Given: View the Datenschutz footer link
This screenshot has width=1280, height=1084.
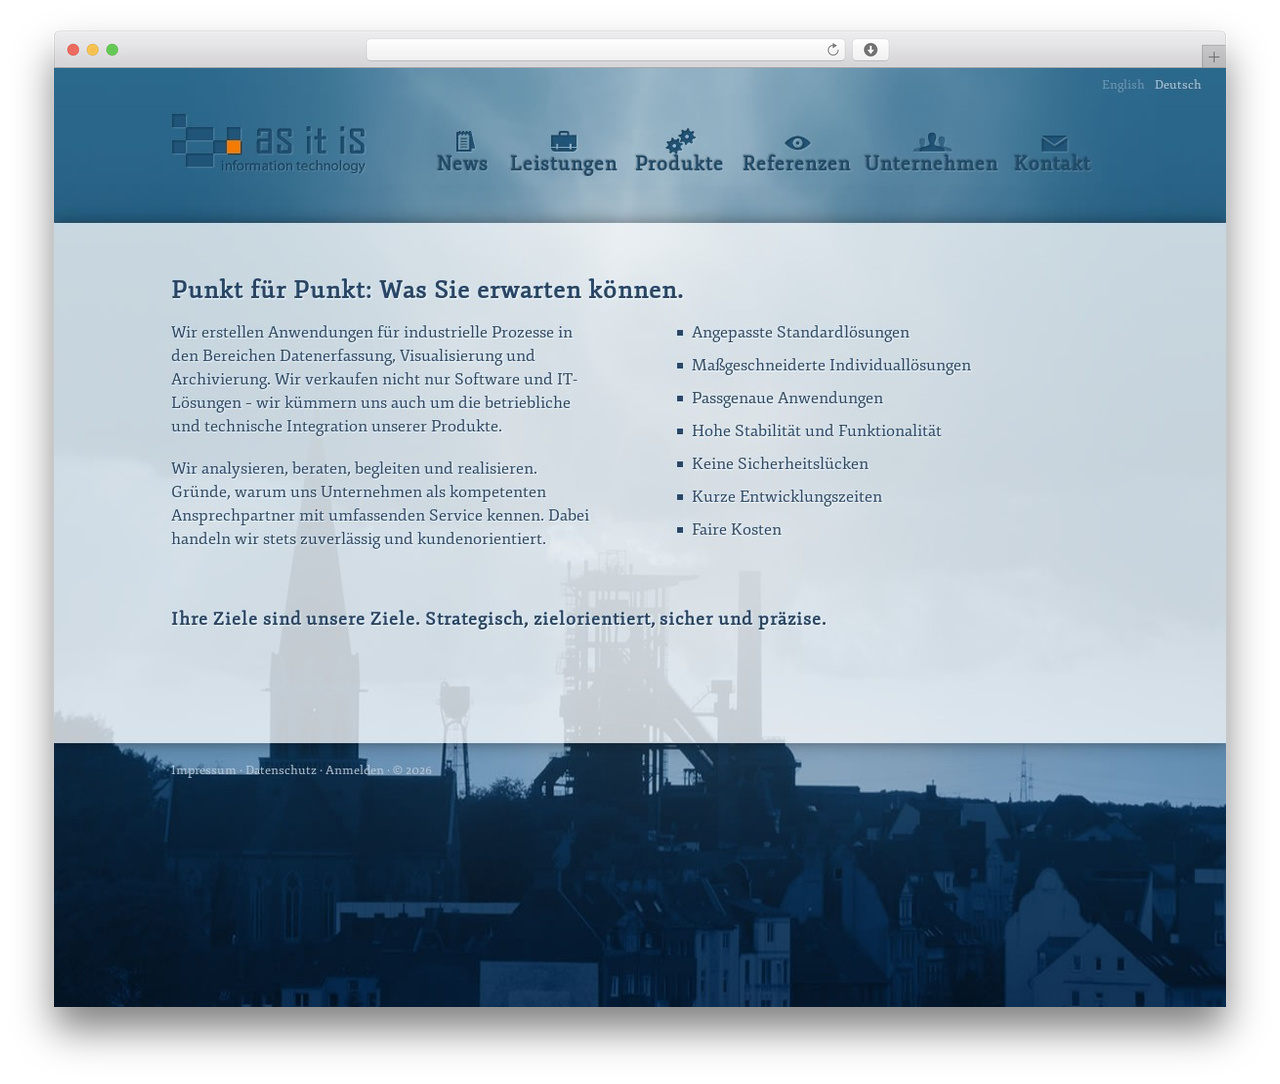Looking at the screenshot, I should 281,770.
